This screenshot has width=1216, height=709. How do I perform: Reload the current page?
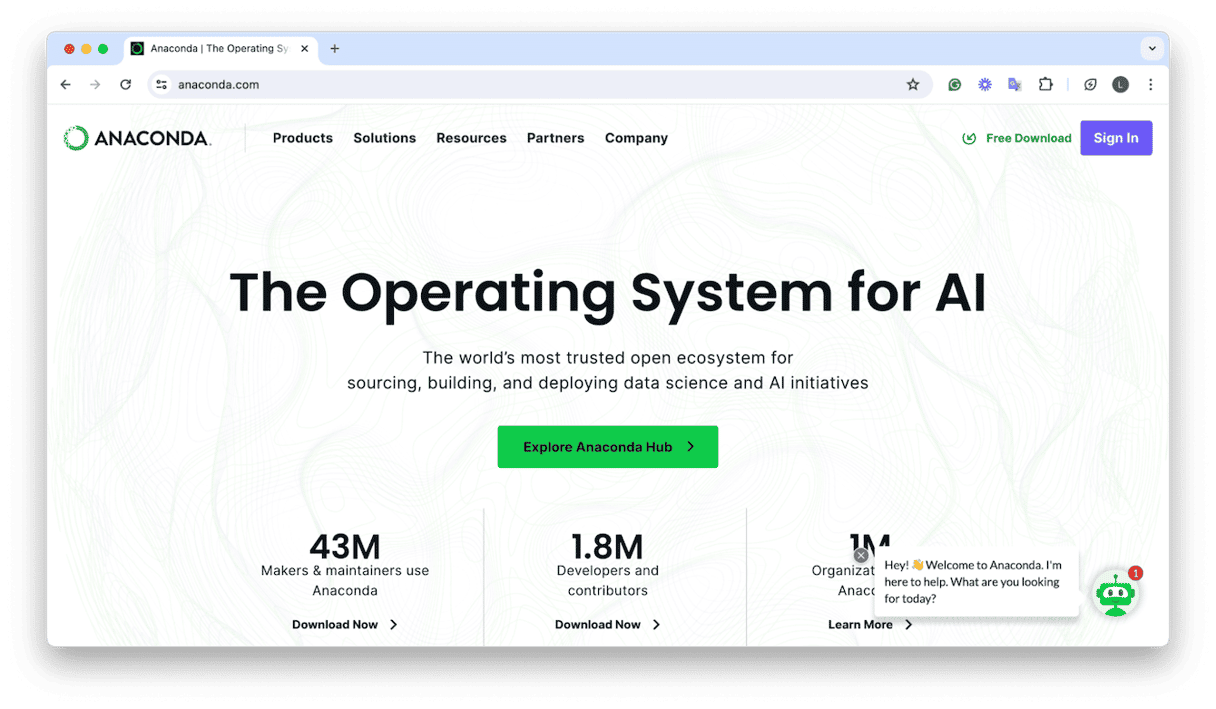click(x=125, y=84)
